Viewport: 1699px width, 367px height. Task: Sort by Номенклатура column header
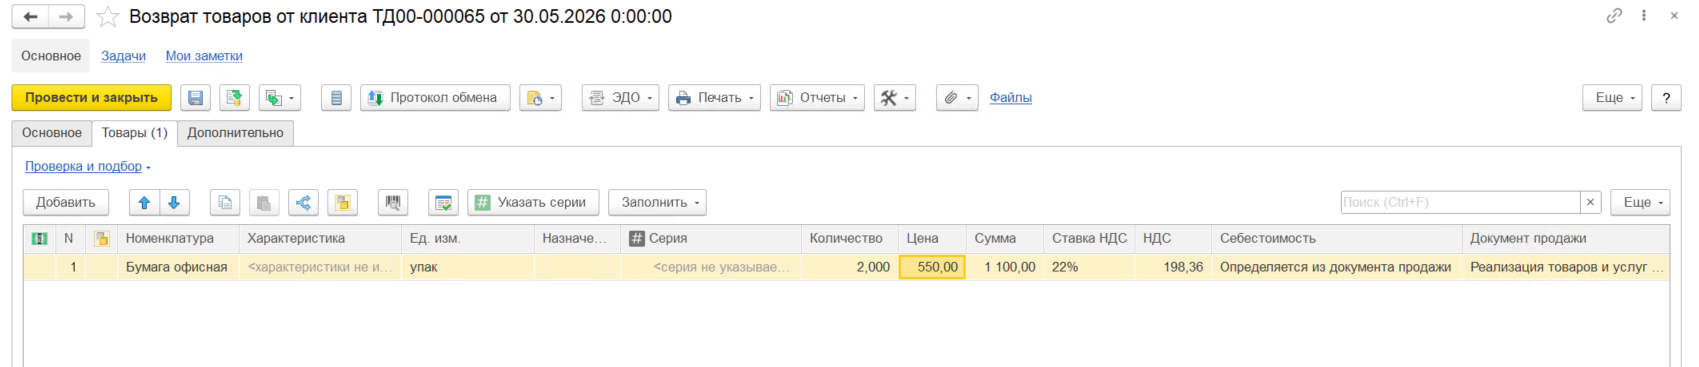pyautogui.click(x=178, y=239)
